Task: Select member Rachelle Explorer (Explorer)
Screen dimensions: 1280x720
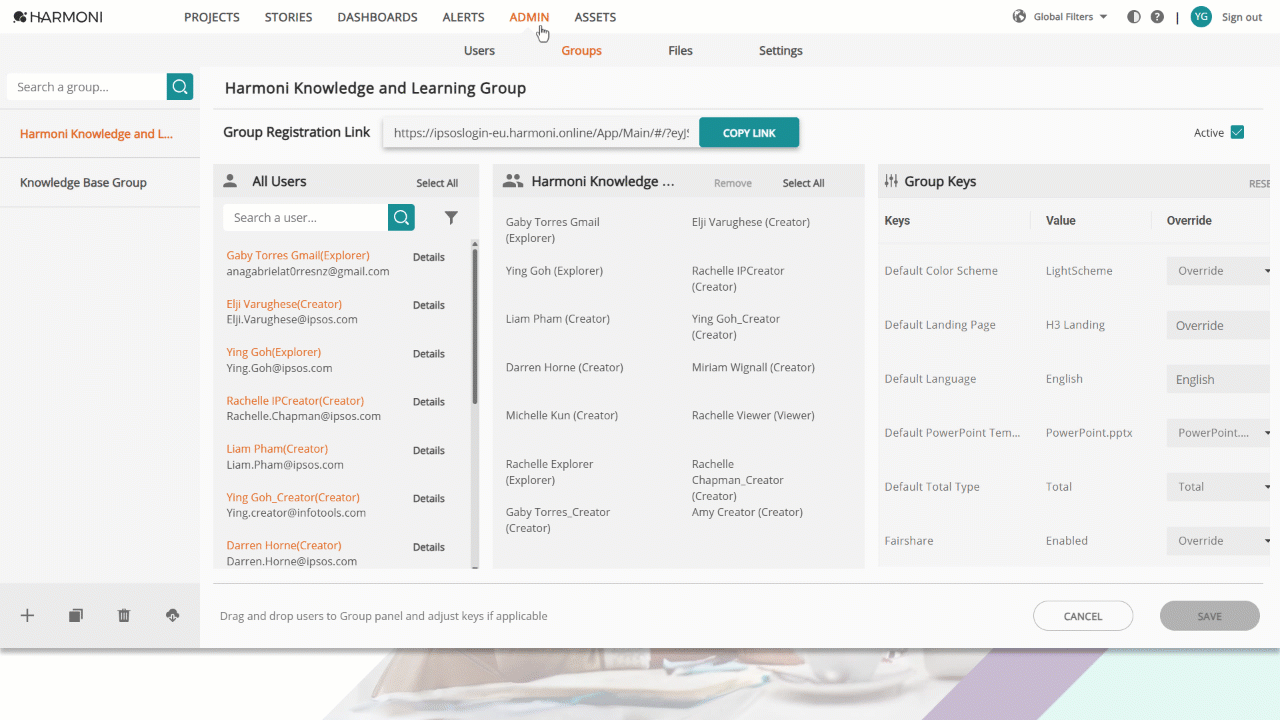Action: point(550,472)
